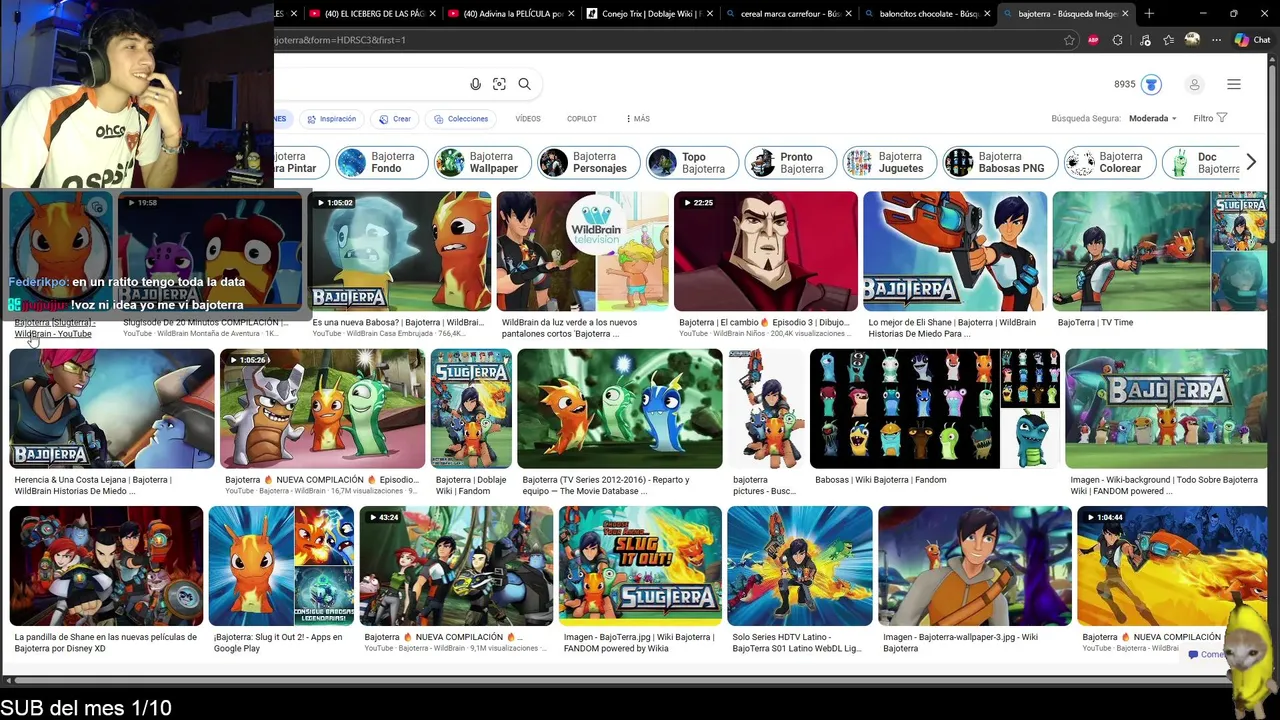The image size is (1280, 720).
Task: Open Lo mejor de Eli Shane image
Action: coord(955,251)
